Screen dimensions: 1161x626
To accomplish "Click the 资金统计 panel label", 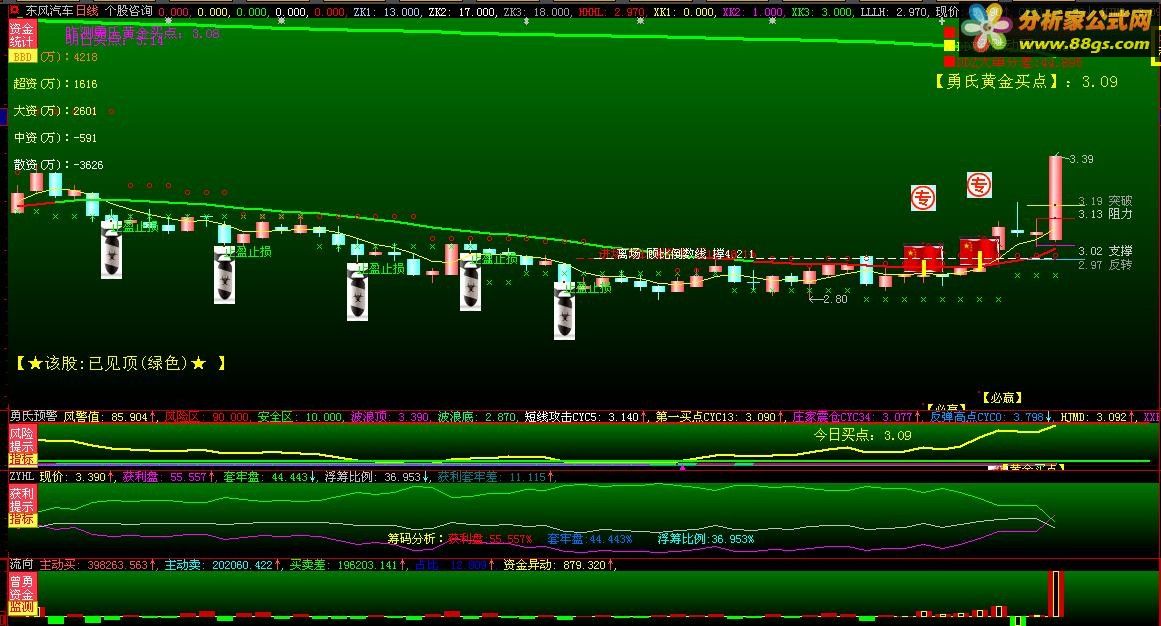I will [x=21, y=35].
